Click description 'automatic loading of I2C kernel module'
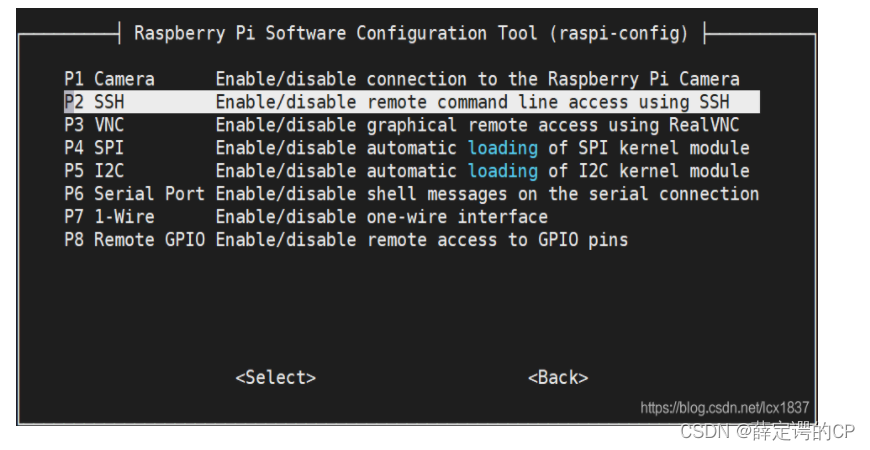Image resolution: width=870 pixels, height=450 pixels. click(x=558, y=171)
